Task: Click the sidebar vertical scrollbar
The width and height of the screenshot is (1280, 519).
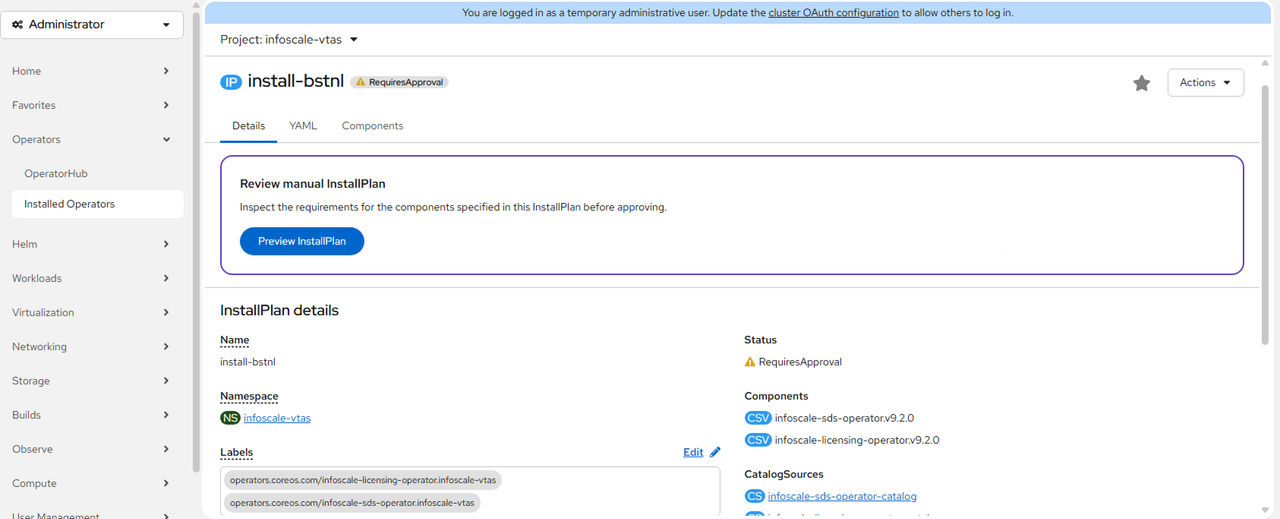Action: (196, 240)
